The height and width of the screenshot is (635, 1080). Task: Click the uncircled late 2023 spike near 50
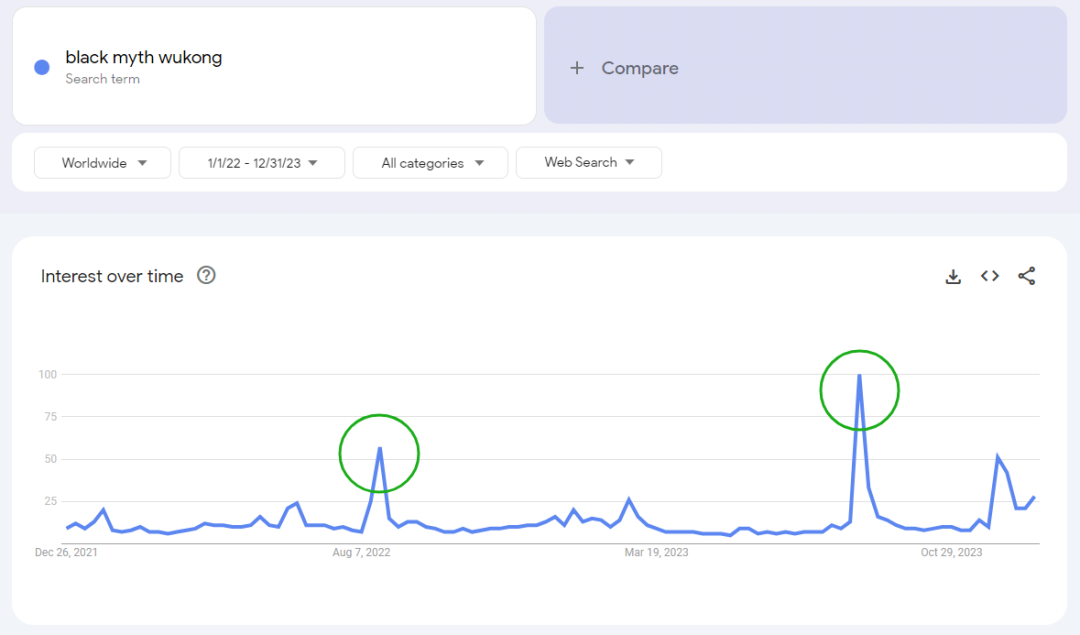(x=997, y=457)
